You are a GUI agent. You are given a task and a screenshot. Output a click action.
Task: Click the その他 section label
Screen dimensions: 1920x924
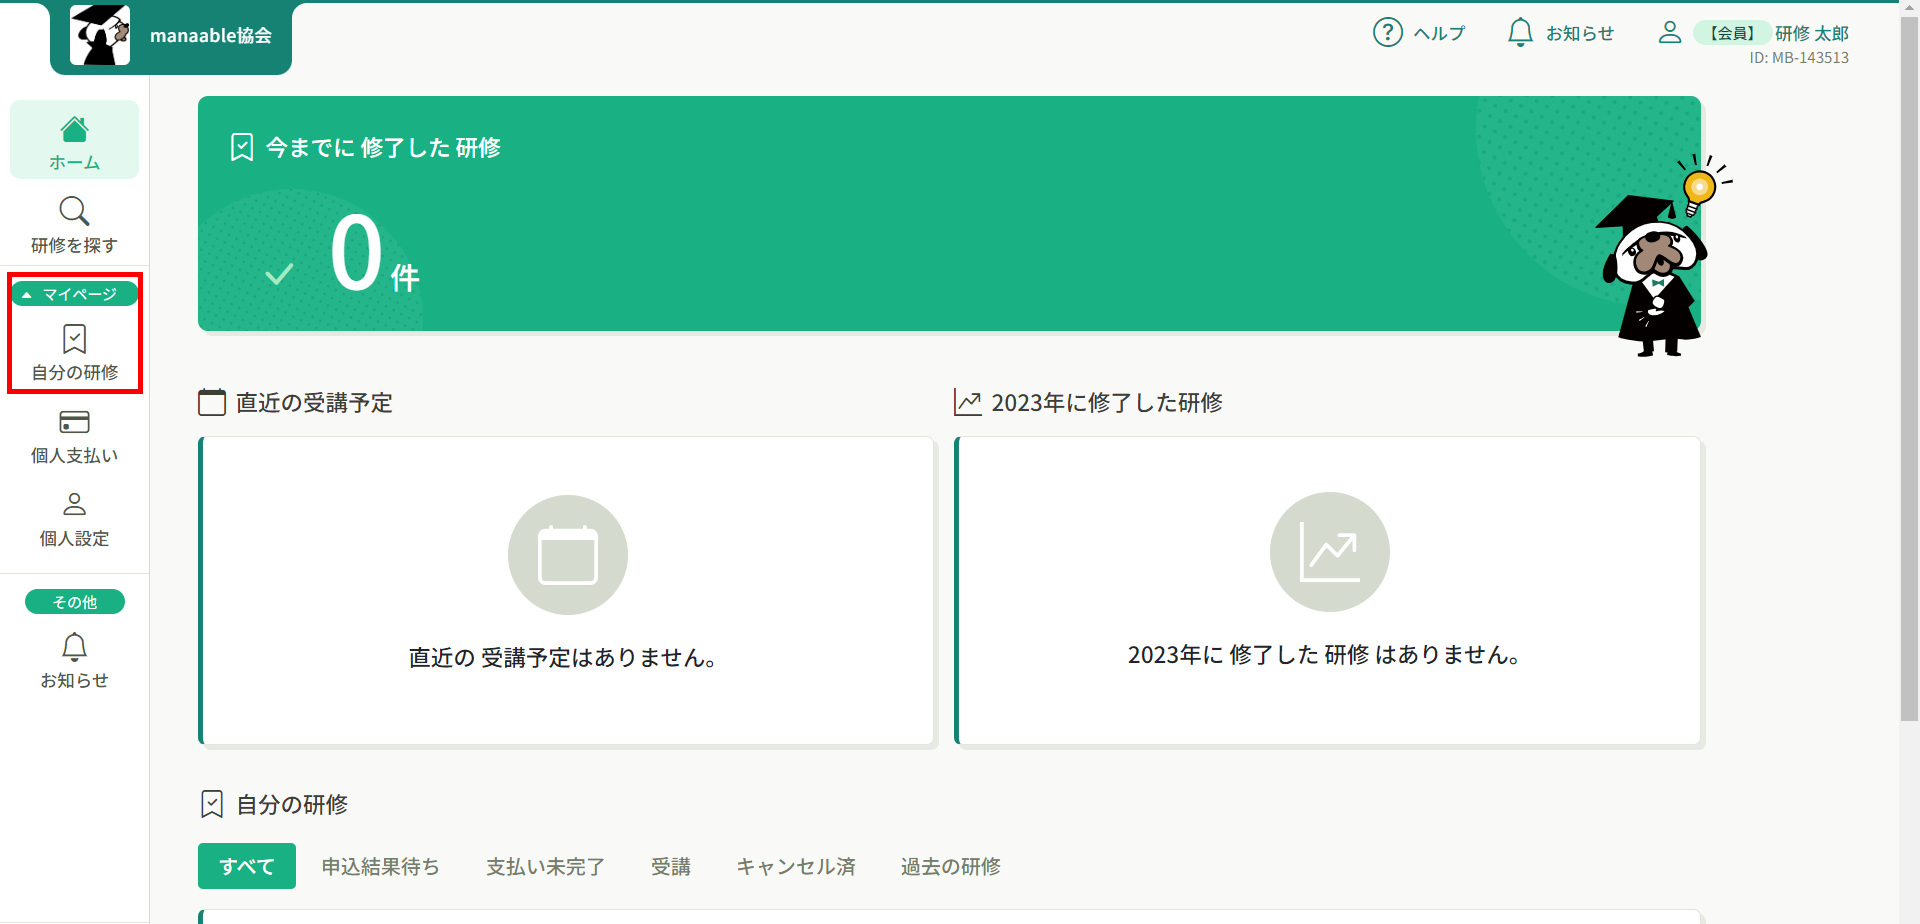pos(74,602)
